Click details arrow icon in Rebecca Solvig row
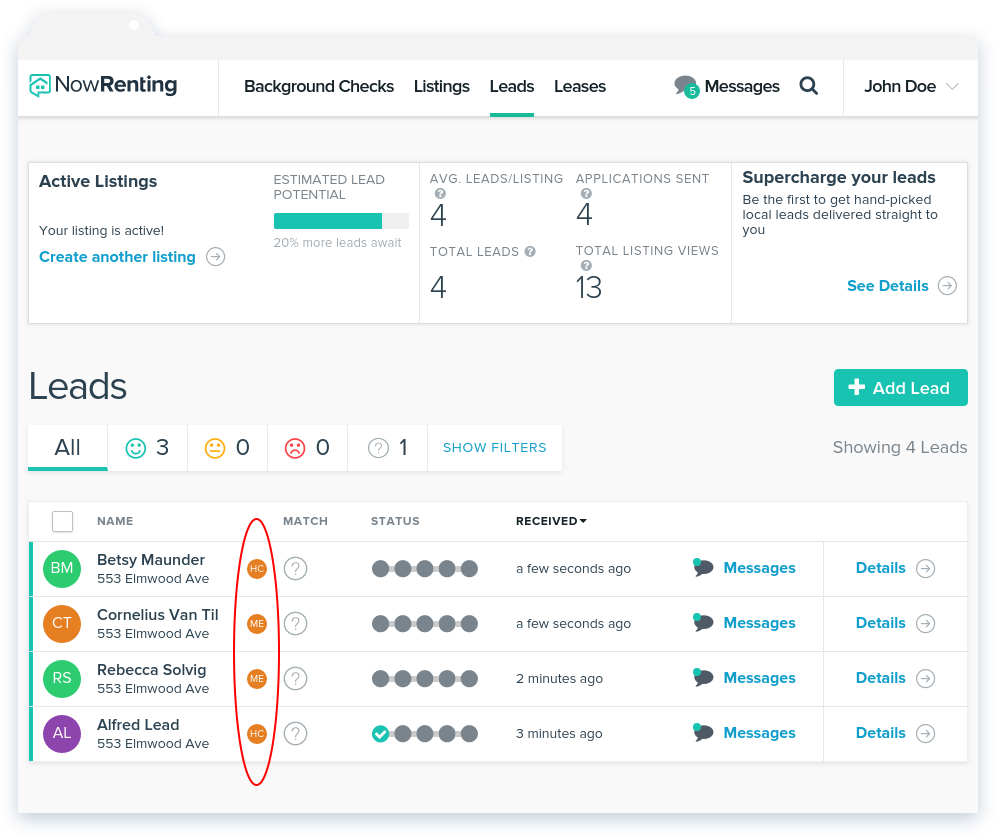996x837 pixels. [x=925, y=678]
